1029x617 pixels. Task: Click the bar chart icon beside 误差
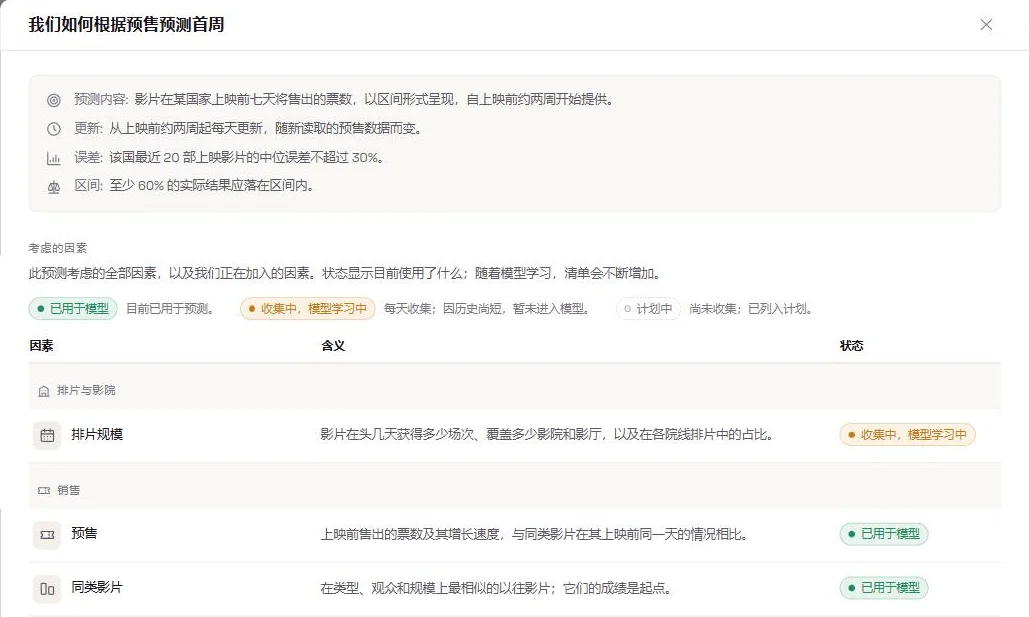point(54,158)
